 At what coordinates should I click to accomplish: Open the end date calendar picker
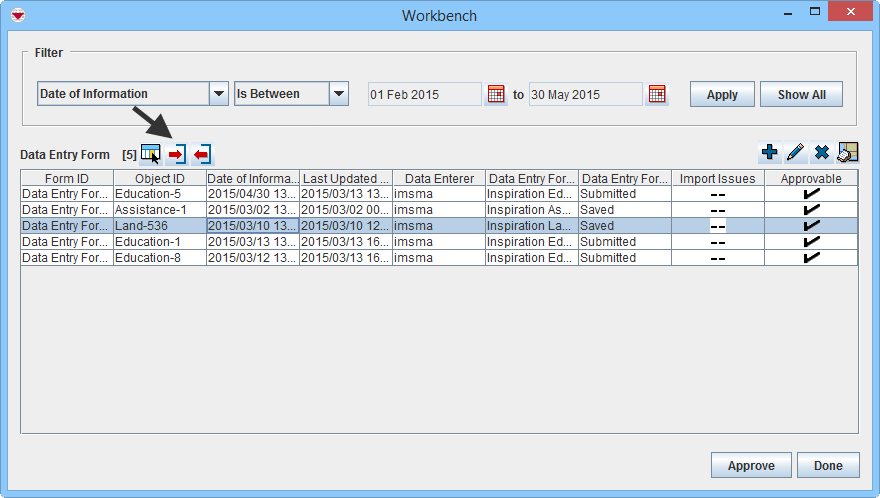click(656, 94)
